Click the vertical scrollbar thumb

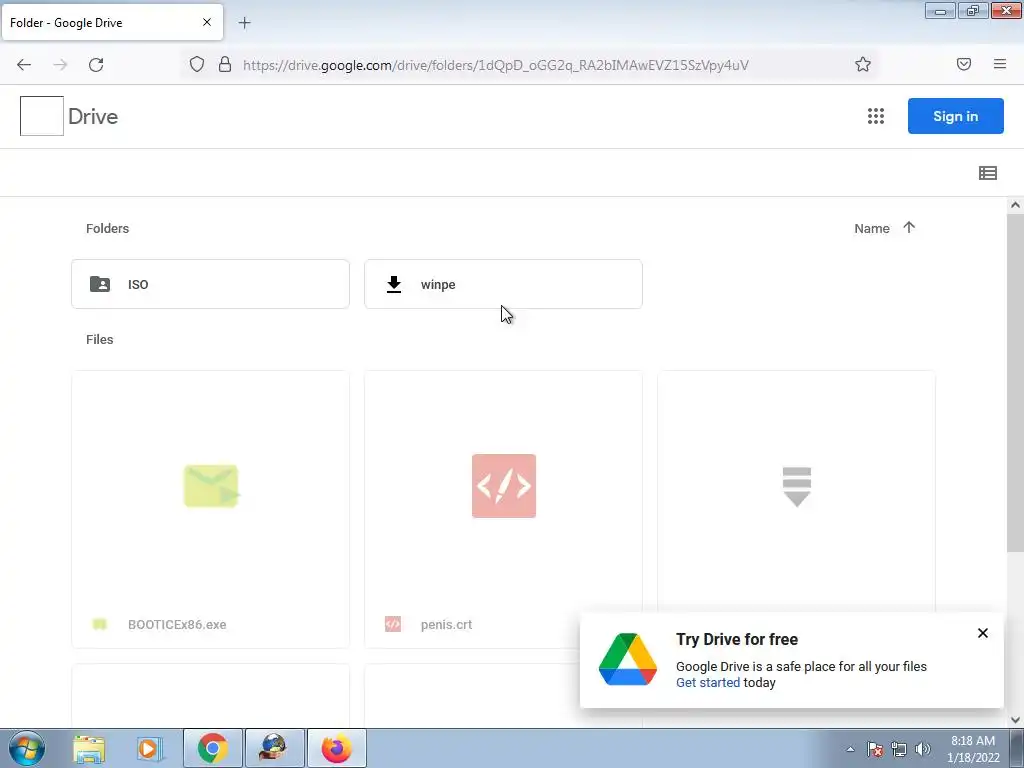(1015, 382)
